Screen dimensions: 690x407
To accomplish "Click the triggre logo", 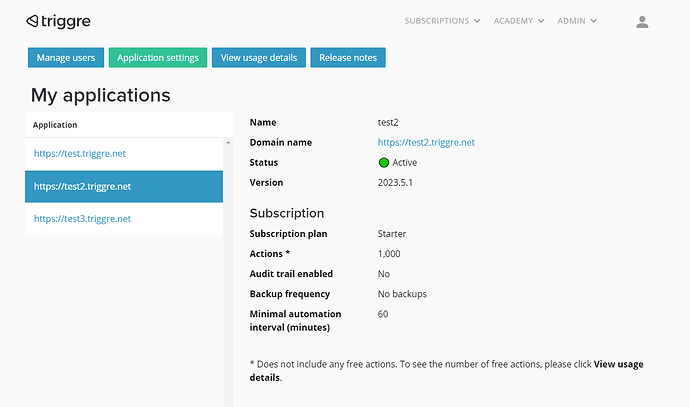I will tap(58, 21).
